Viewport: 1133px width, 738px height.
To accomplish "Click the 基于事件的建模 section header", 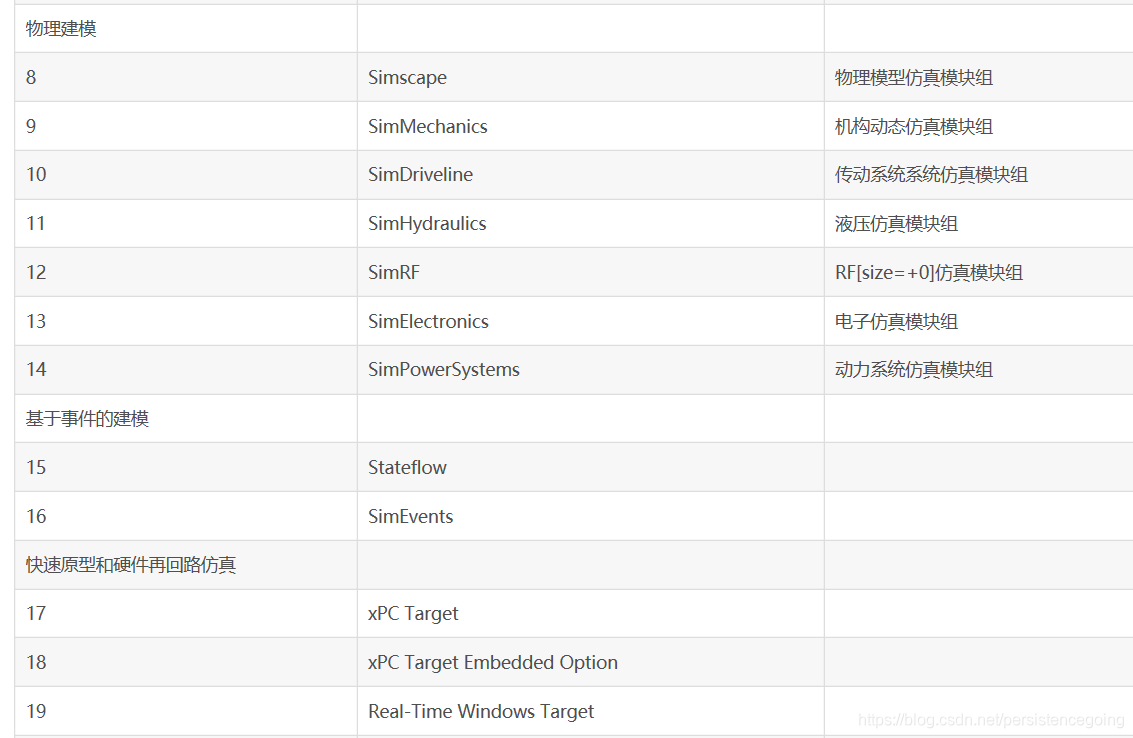I will (x=87, y=419).
